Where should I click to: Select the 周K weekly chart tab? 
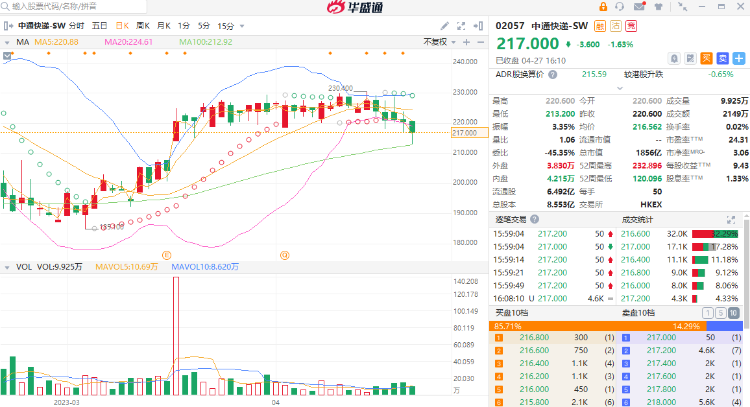pyautogui.click(x=143, y=26)
